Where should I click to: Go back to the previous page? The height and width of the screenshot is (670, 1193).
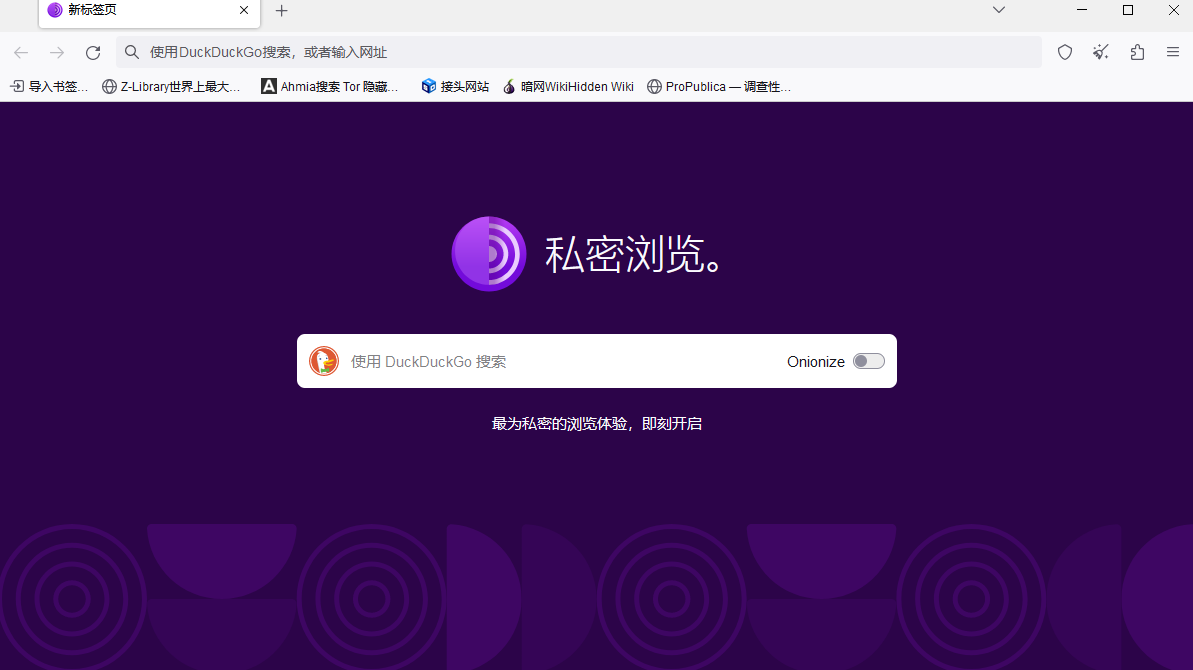pyautogui.click(x=21, y=52)
